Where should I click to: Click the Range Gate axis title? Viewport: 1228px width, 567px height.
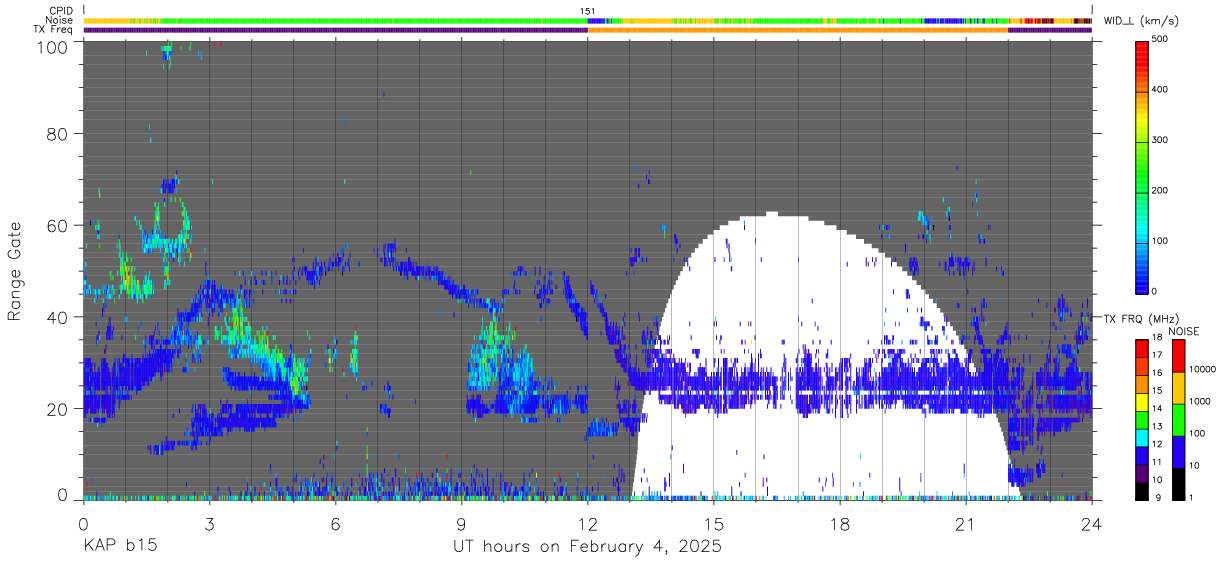click(x=15, y=270)
